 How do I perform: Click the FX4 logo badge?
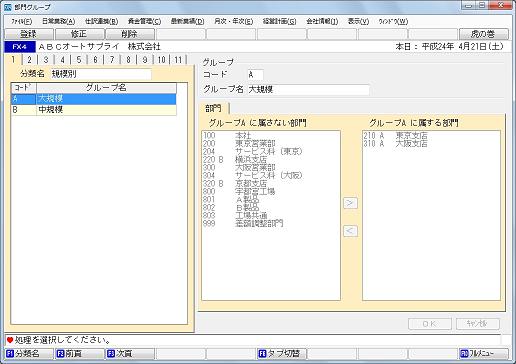point(20,47)
